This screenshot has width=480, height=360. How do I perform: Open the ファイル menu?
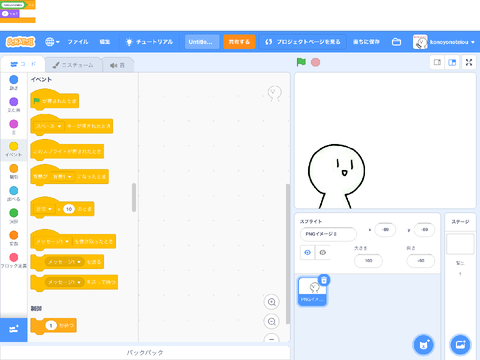coord(78,42)
